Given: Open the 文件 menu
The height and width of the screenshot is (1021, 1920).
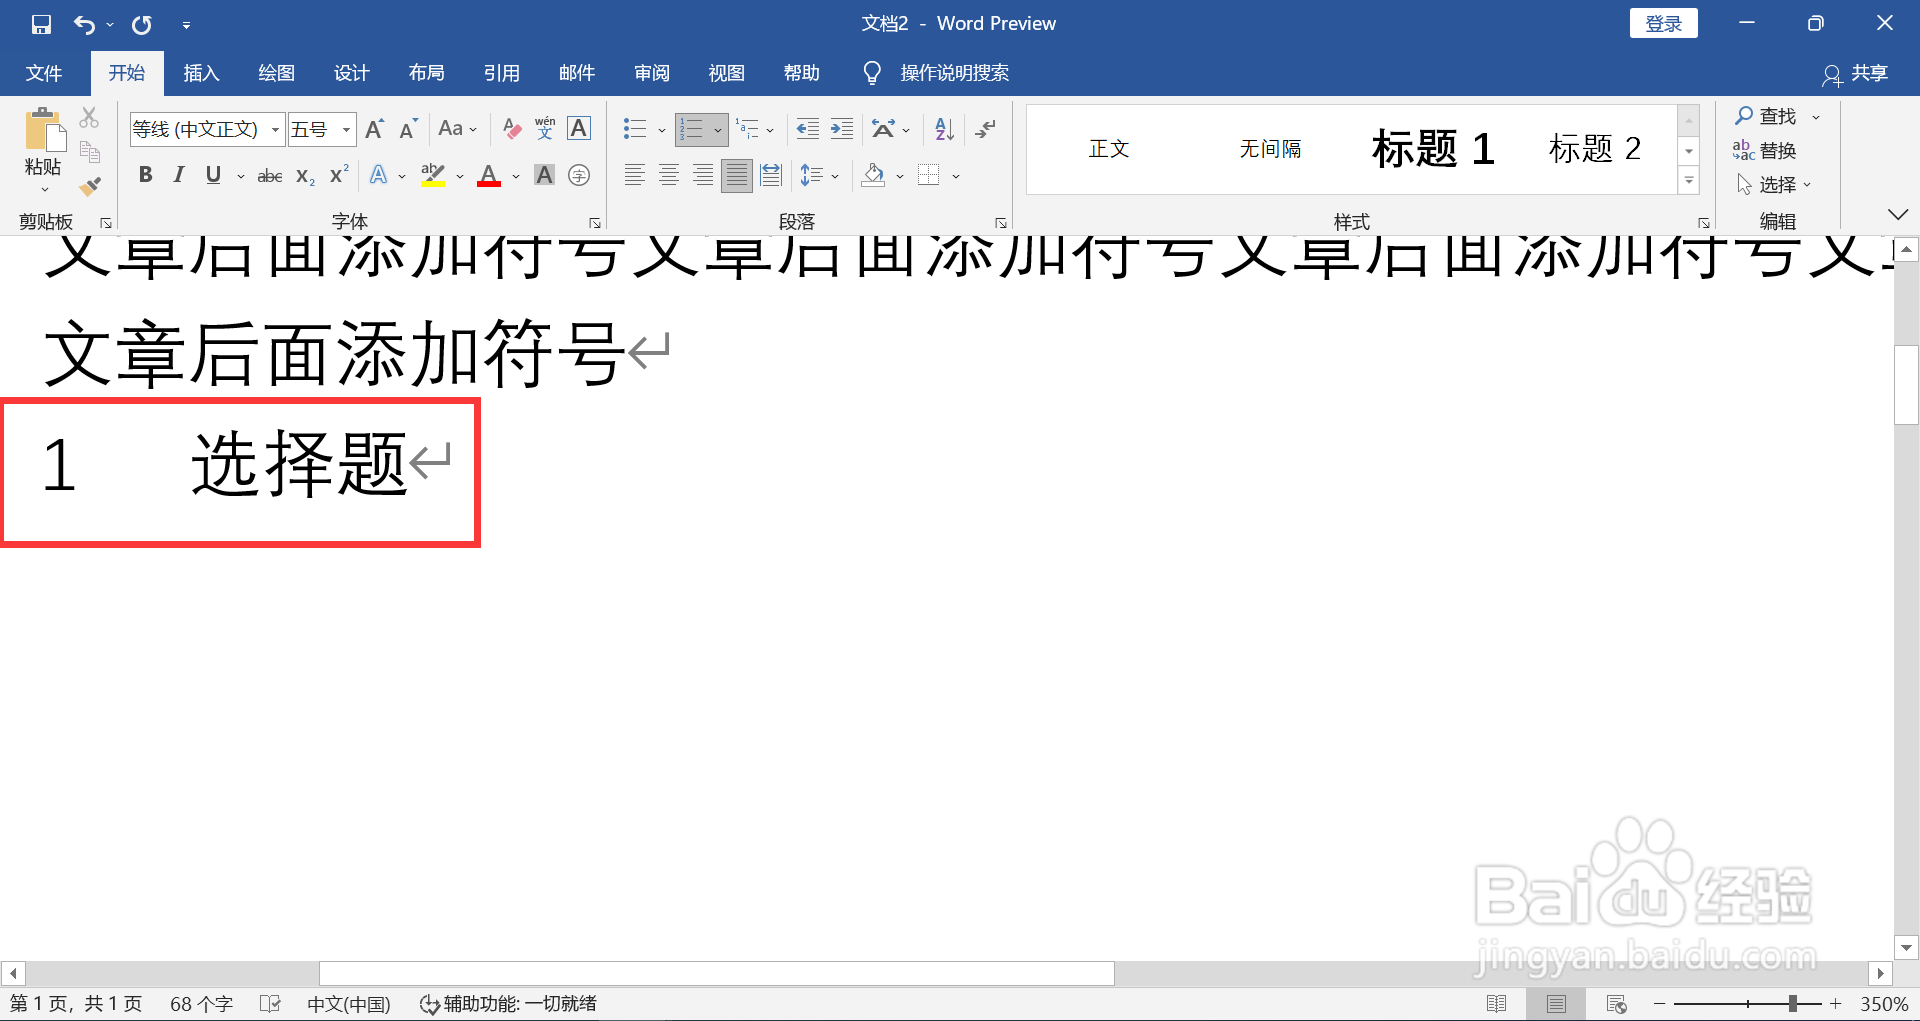Looking at the screenshot, I should click(44, 73).
